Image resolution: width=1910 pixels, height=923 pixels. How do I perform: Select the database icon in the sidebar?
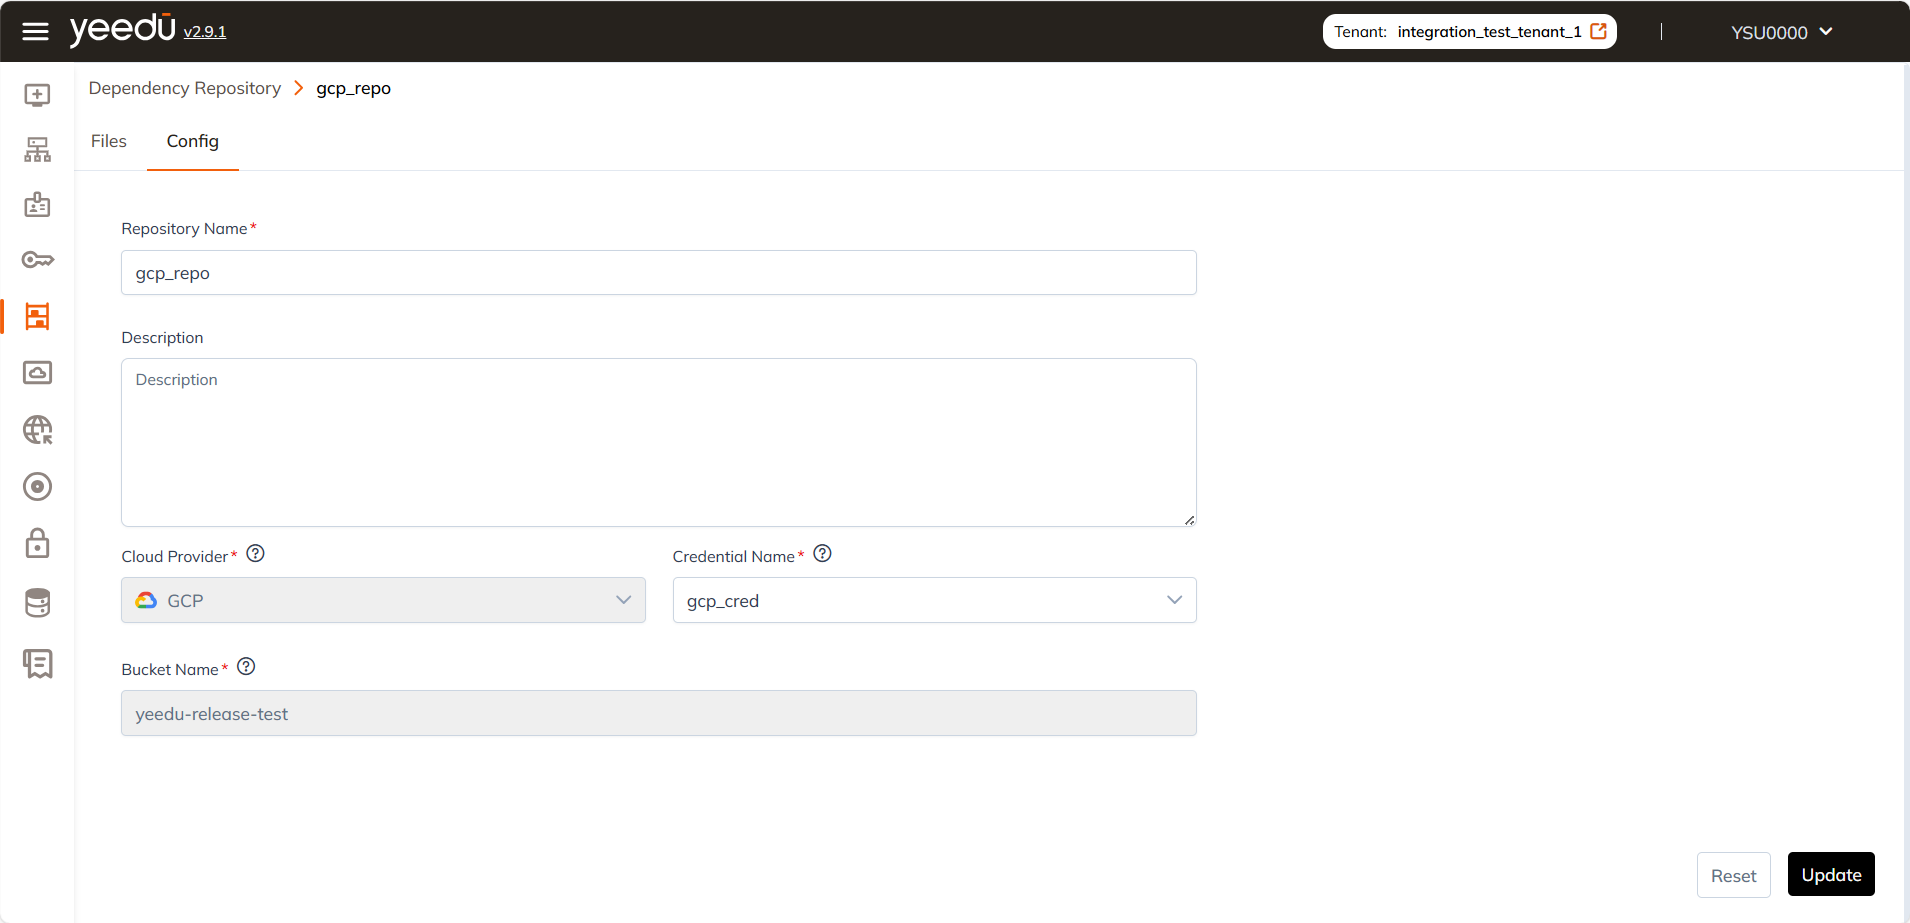coord(36,602)
